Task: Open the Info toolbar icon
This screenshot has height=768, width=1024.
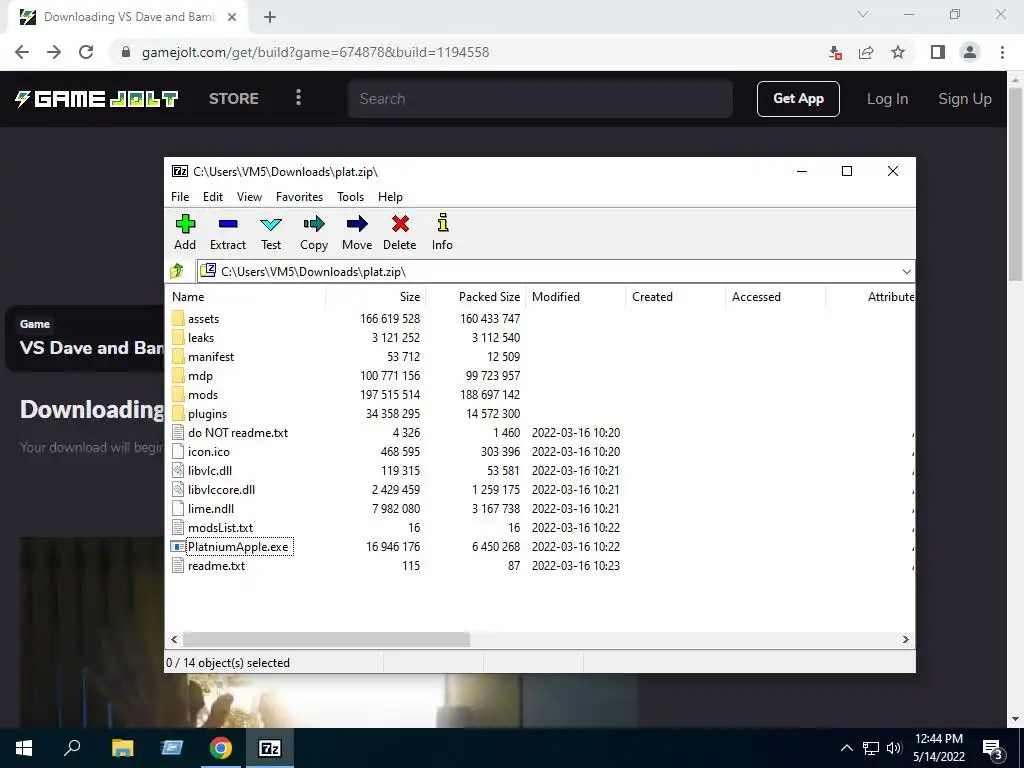Action: point(442,223)
